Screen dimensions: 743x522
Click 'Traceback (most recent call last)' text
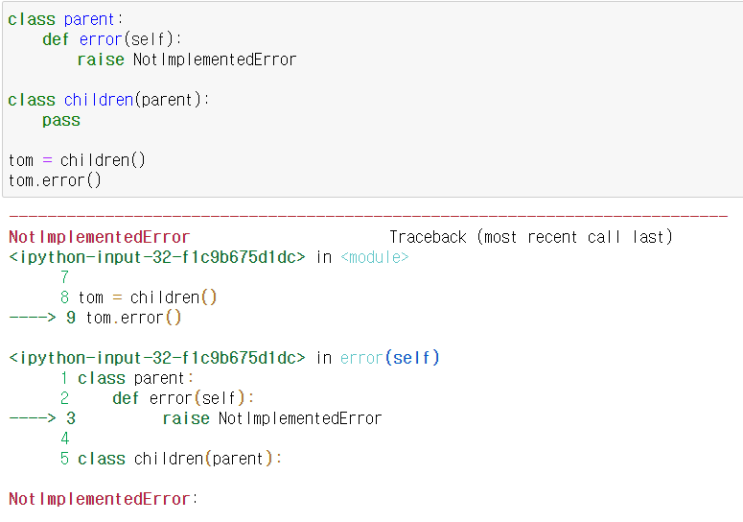531,237
